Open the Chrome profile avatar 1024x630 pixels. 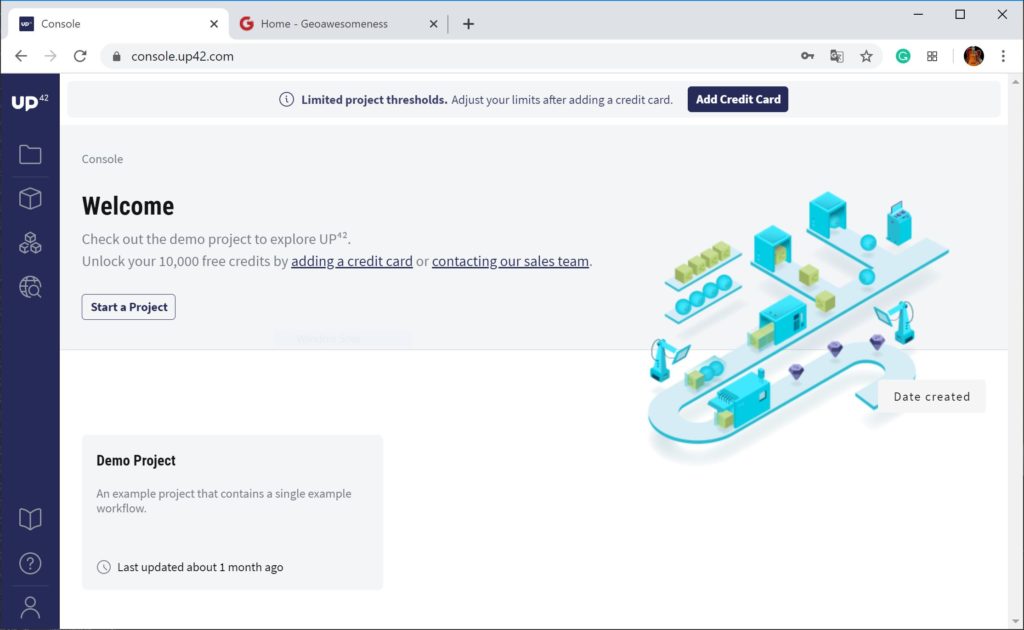pyautogui.click(x=973, y=56)
